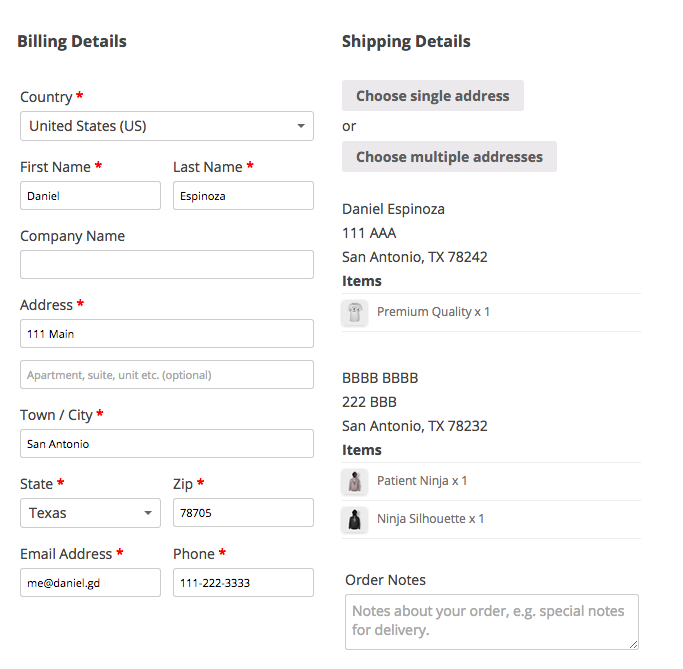Expand the State dropdown showing Texas
Viewport: 683px width, 669px height.
(x=90, y=513)
